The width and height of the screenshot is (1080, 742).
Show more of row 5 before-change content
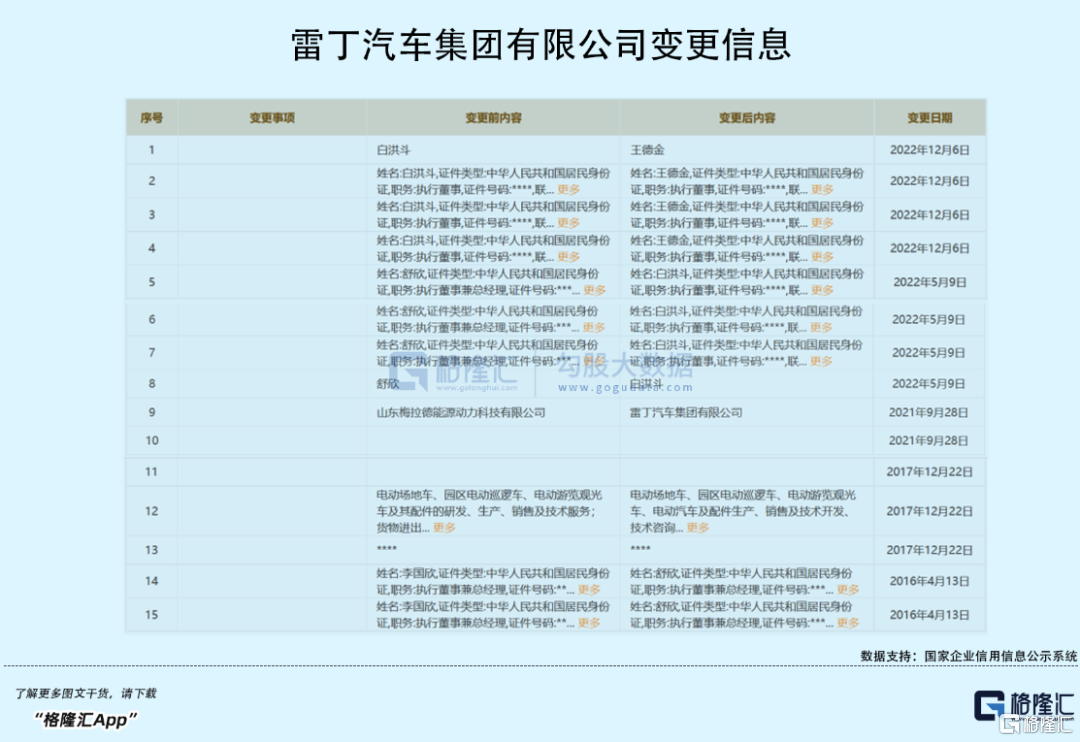point(595,290)
